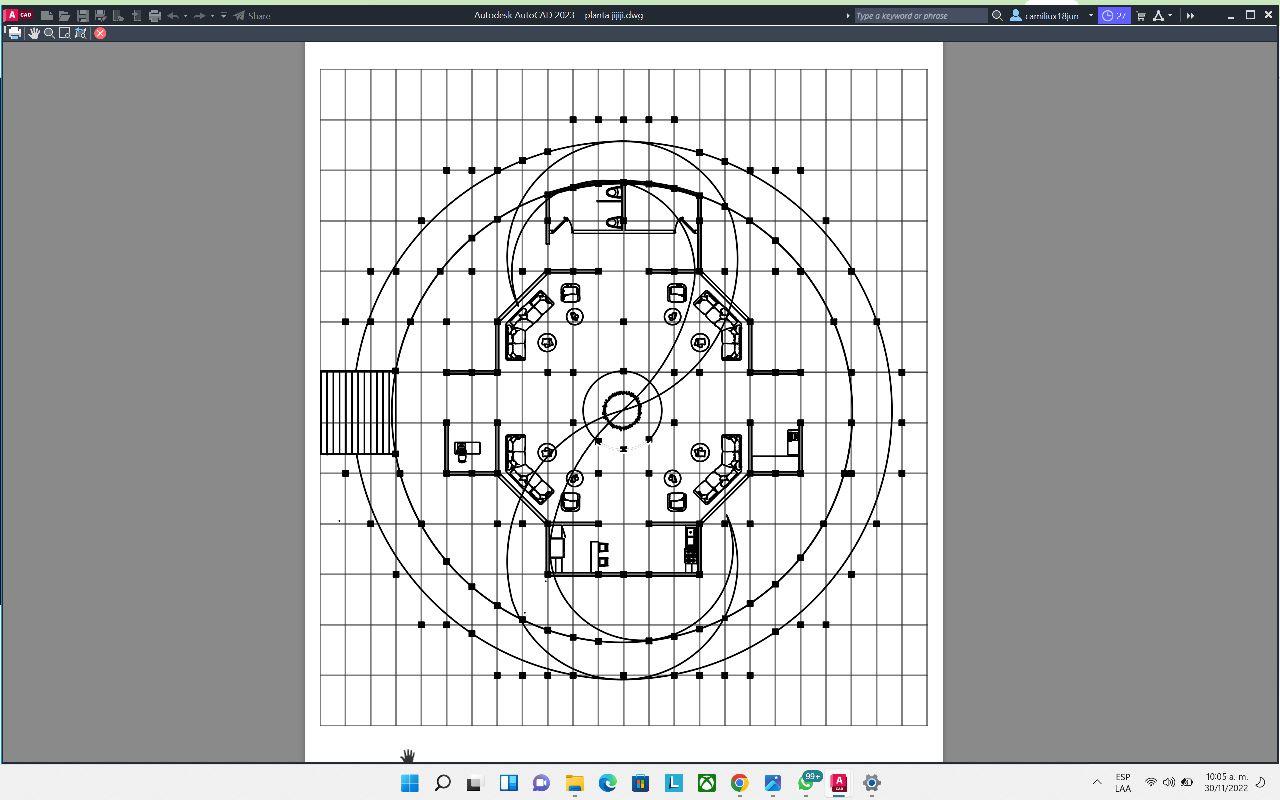
Task: Click the Undo arrow
Action: (173, 15)
